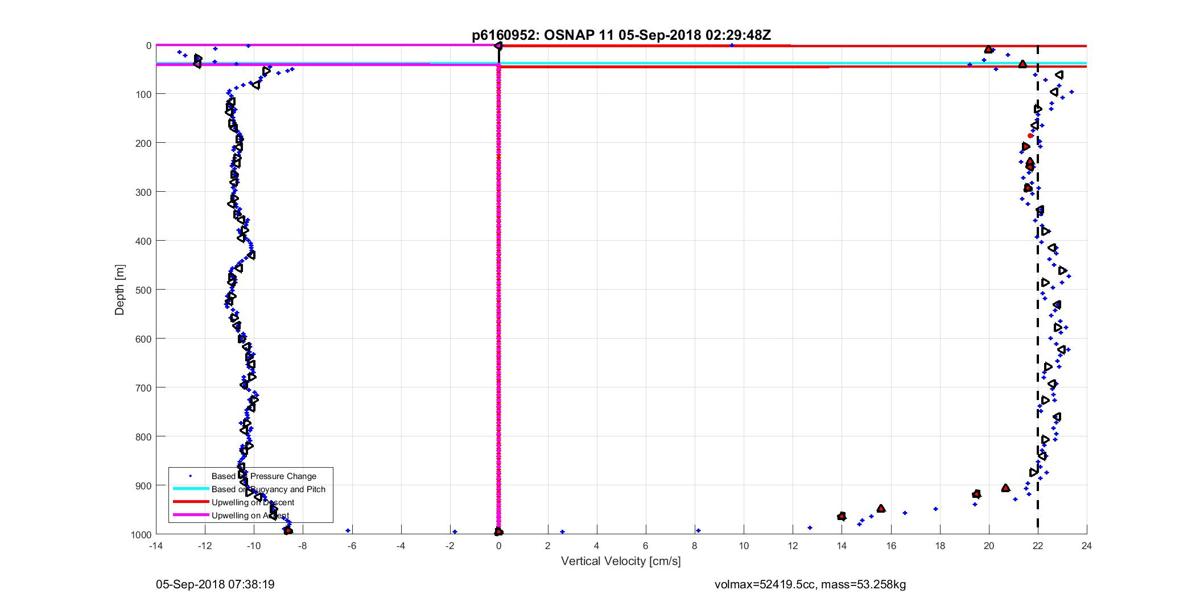Screen dimensions: 1200x601
Task: Click x-axis tick label -12
Action: (x=205, y=545)
